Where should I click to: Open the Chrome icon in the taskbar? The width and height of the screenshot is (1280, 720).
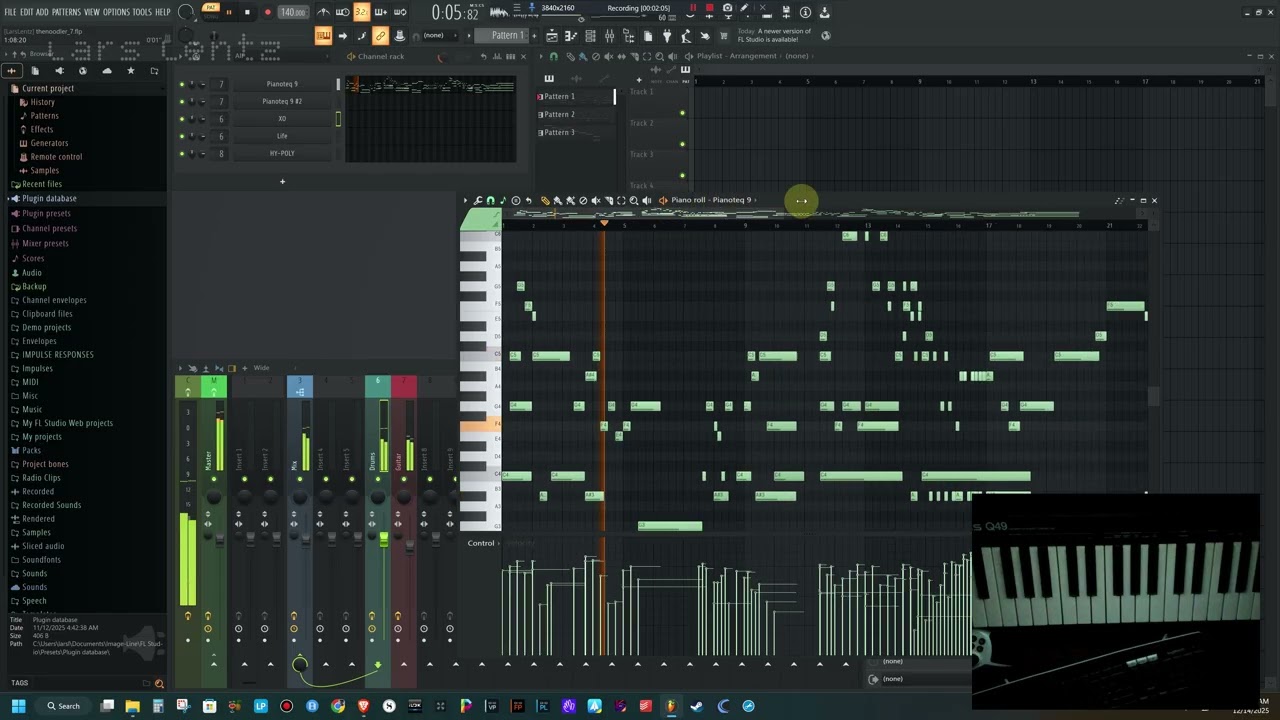tap(338, 706)
